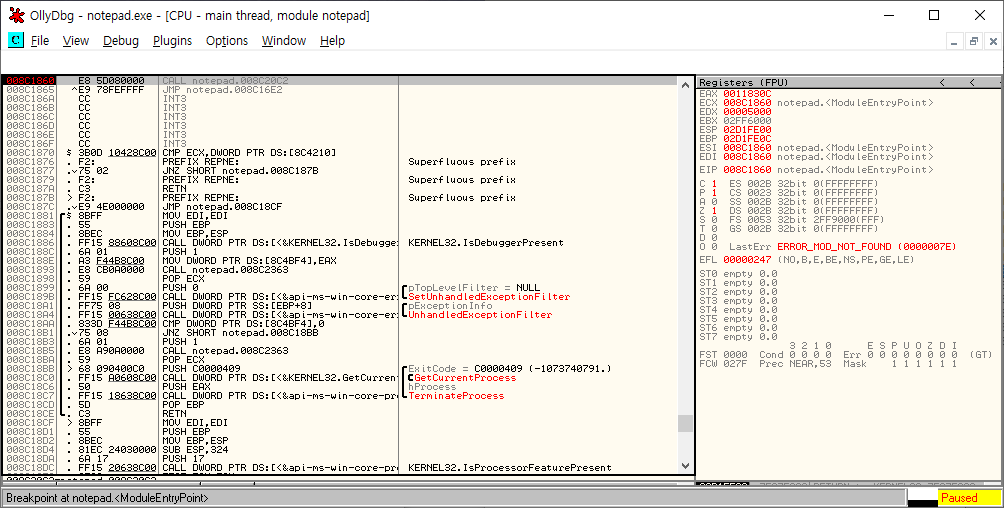The height and width of the screenshot is (508, 1004).
Task: Click the left-hand arrow in Registers header
Action: [x=943, y=82]
